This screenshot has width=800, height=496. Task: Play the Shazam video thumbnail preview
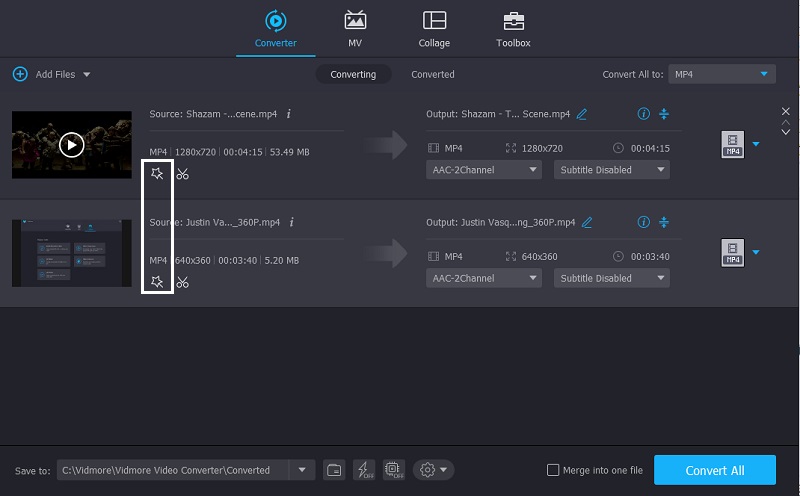coord(71,145)
